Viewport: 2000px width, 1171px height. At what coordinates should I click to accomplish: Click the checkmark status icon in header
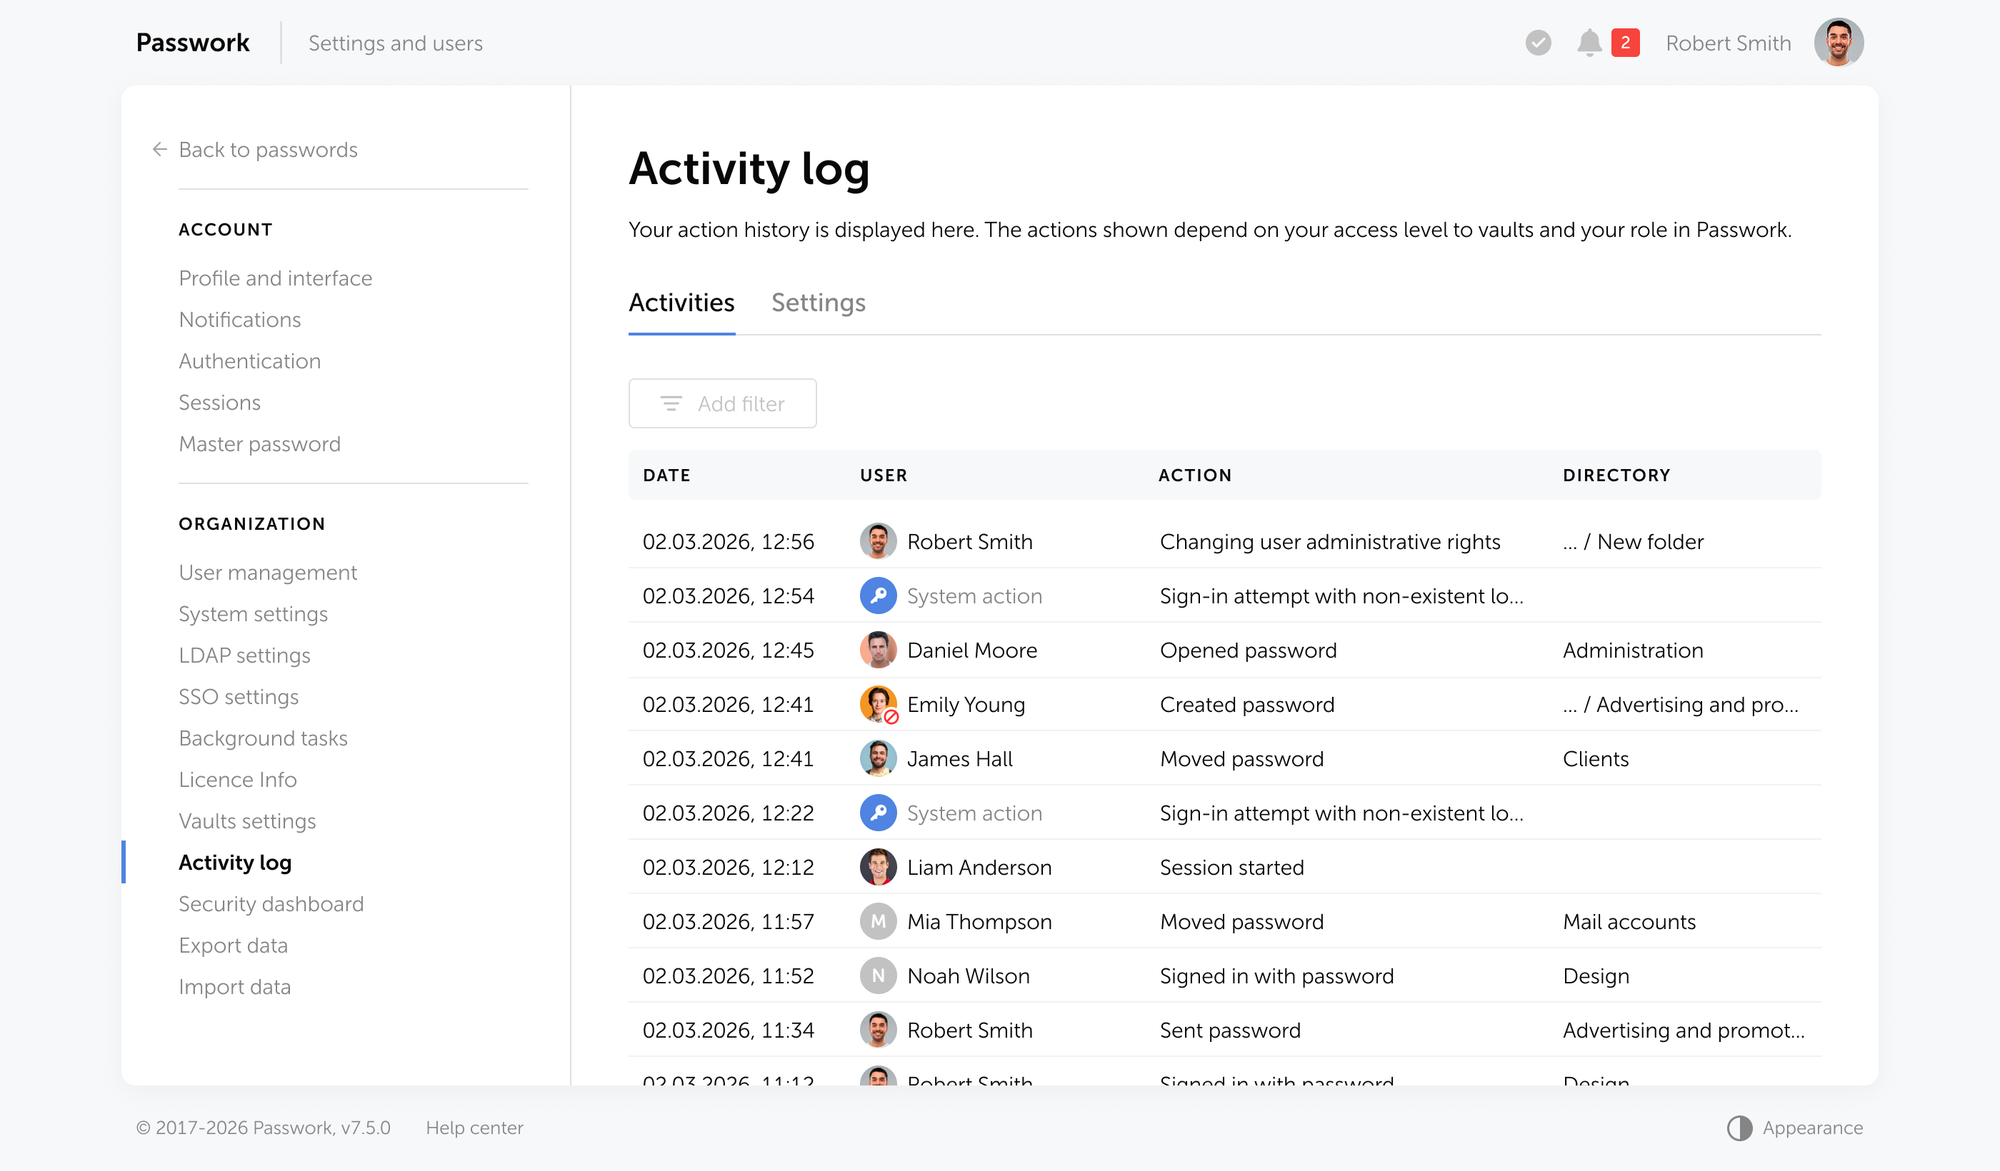[1537, 42]
